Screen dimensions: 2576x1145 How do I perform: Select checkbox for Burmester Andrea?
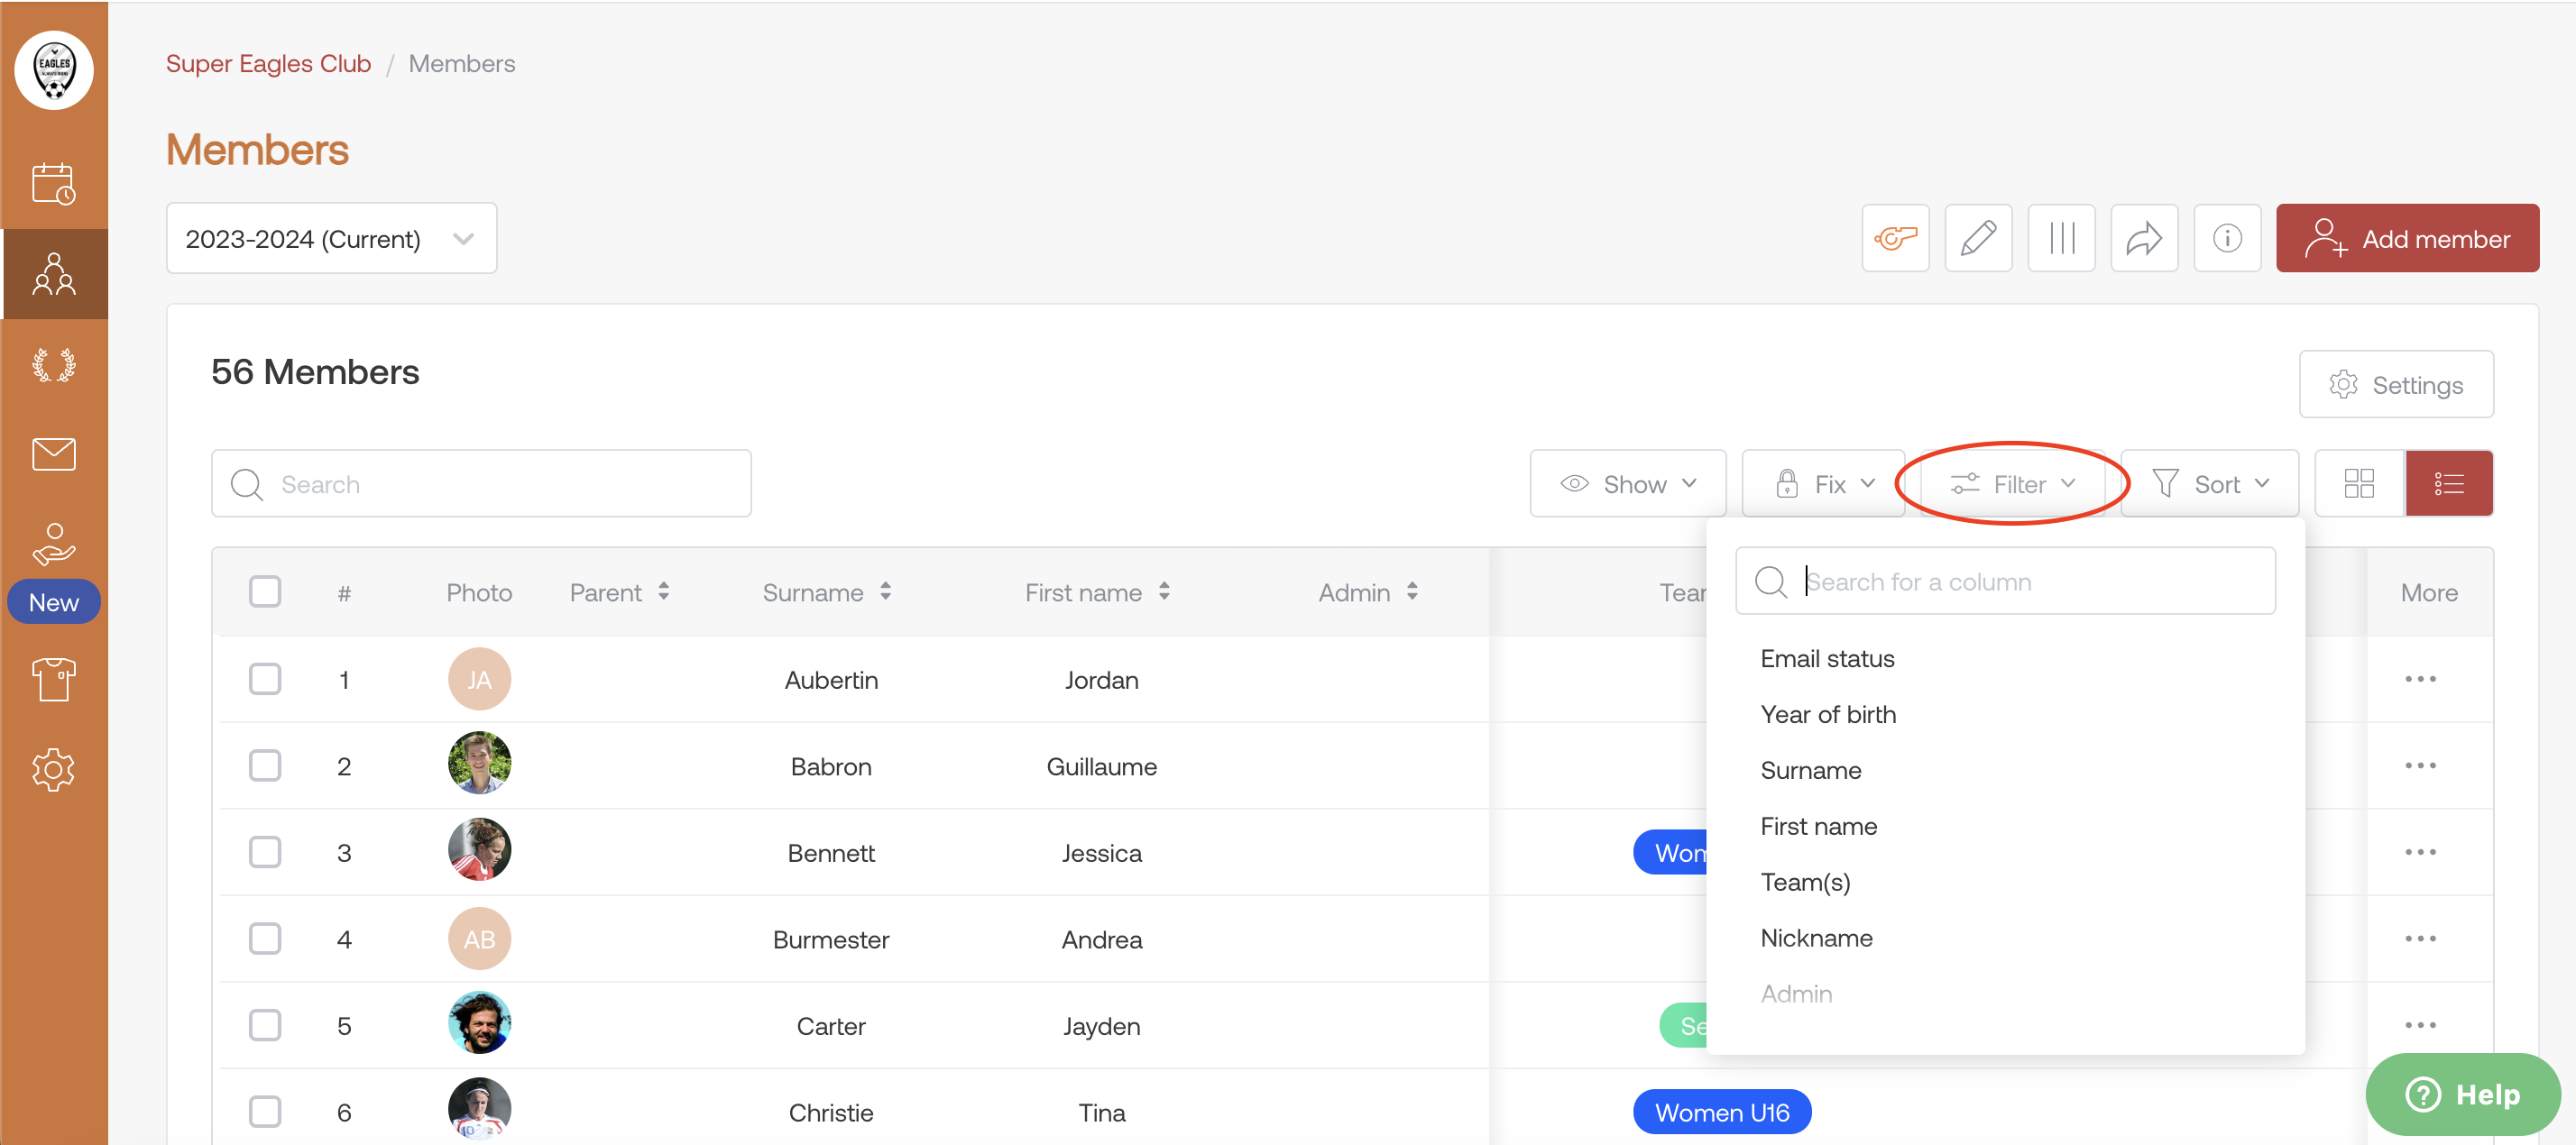tap(265, 939)
